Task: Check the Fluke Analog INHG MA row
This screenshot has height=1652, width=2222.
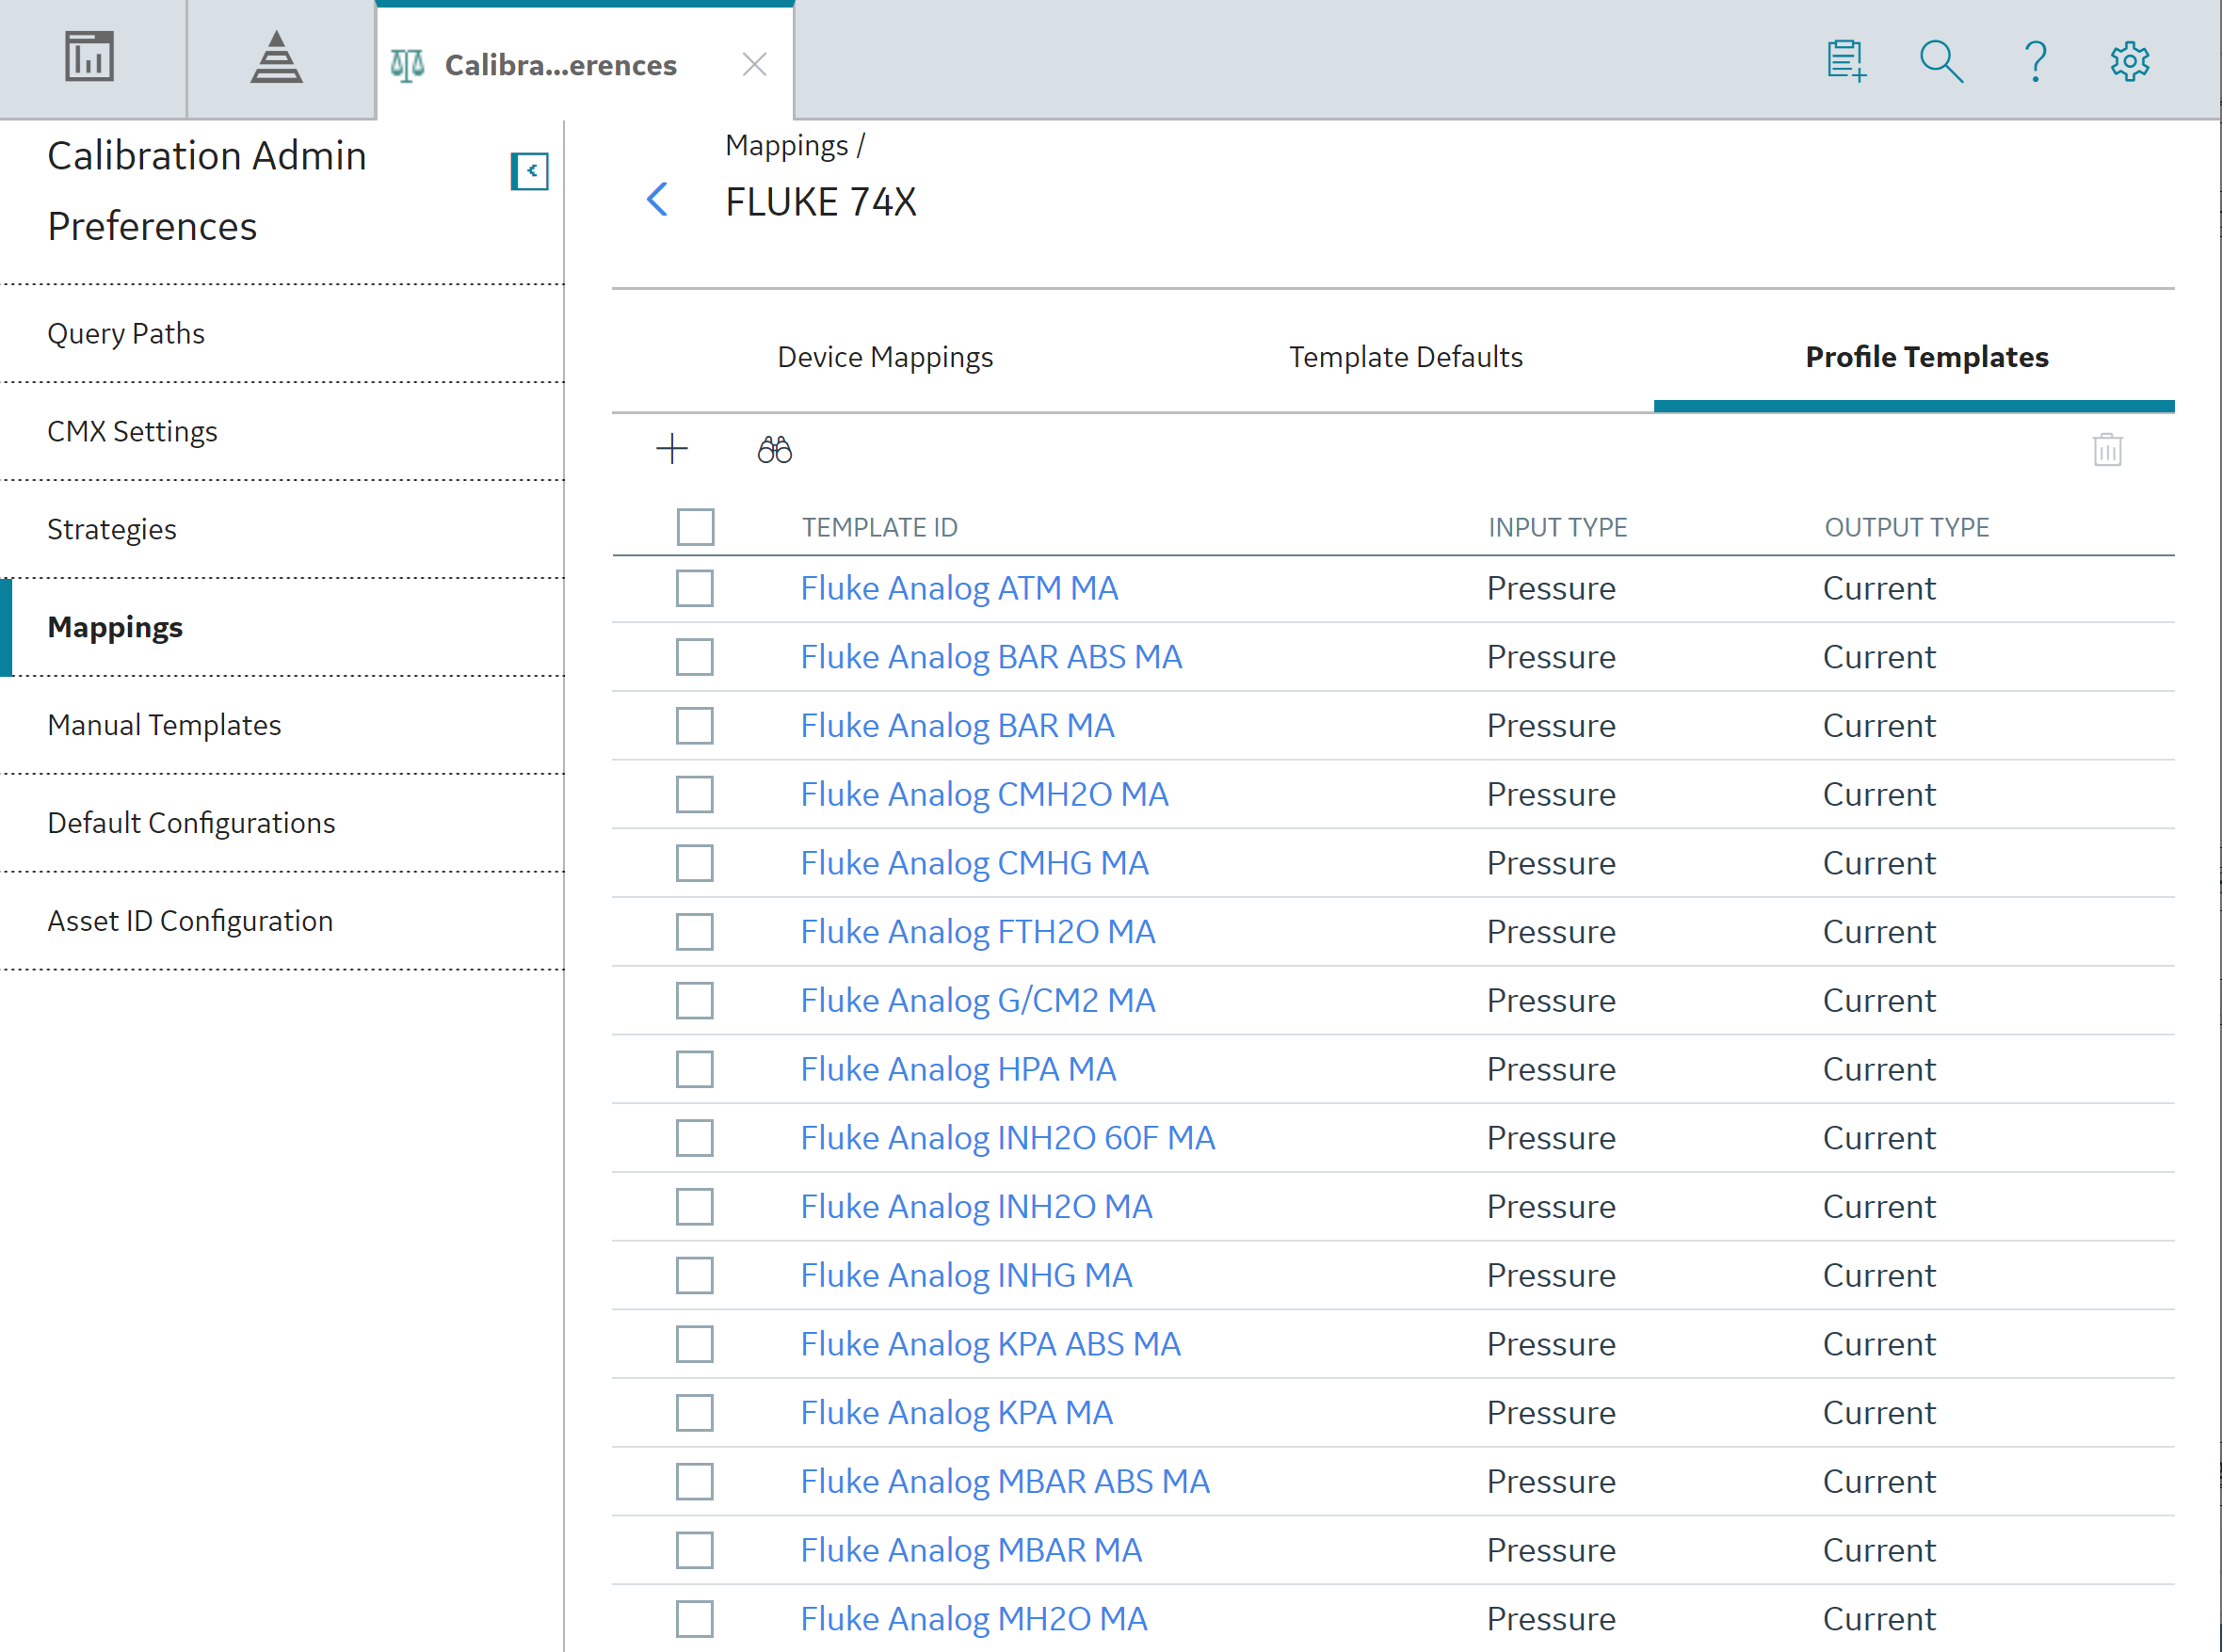Action: (x=694, y=1276)
